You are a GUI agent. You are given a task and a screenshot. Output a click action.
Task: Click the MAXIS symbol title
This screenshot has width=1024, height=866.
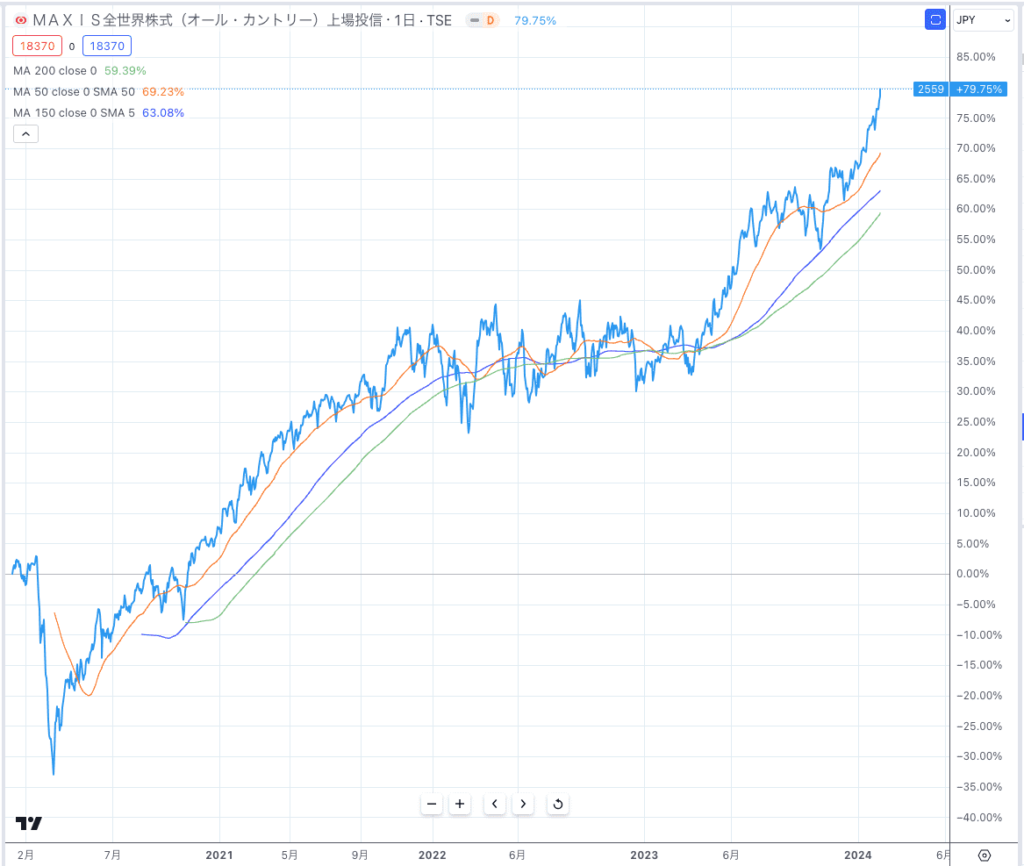[242, 20]
